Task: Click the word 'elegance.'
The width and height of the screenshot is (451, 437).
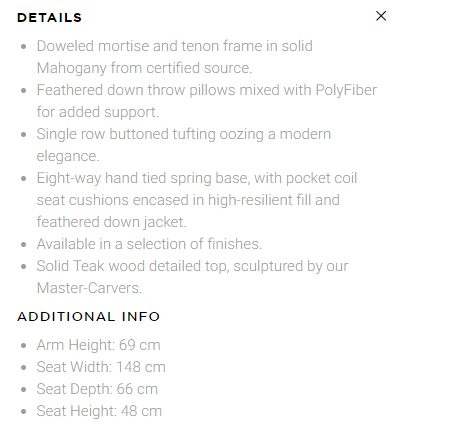Action: (68, 156)
